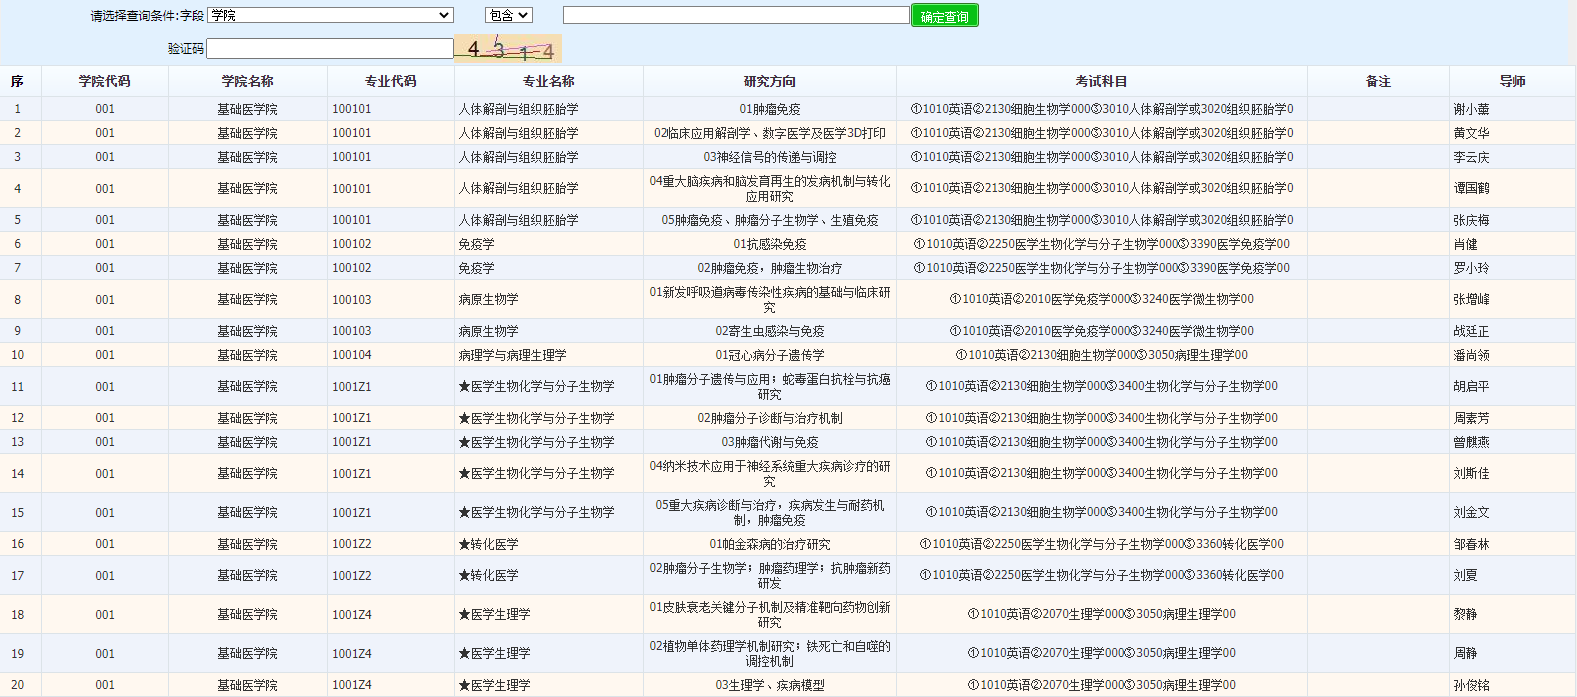This screenshot has width=1577, height=697.
Task: Select advisor name 刘斯佳
Action: click(1472, 473)
